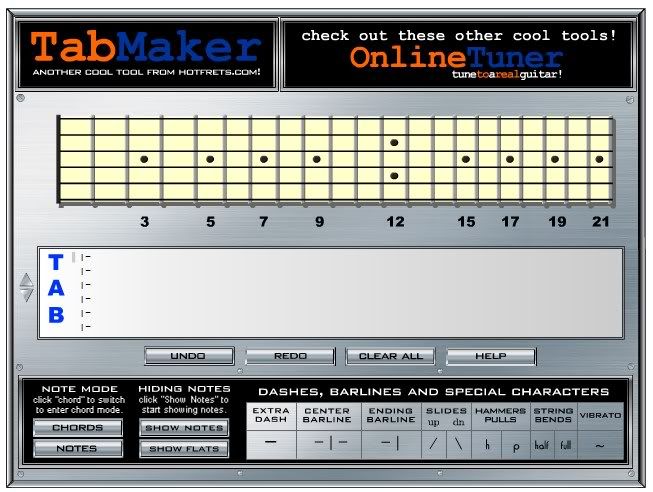Click fret number 3 label

[145, 222]
